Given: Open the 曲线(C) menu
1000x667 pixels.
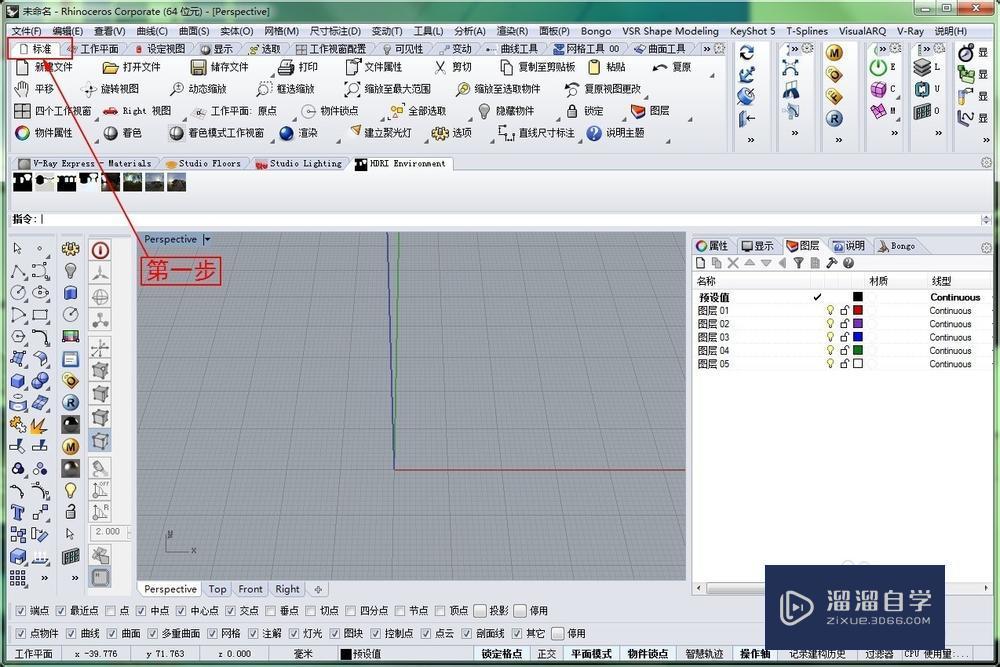Looking at the screenshot, I should click(x=151, y=31).
